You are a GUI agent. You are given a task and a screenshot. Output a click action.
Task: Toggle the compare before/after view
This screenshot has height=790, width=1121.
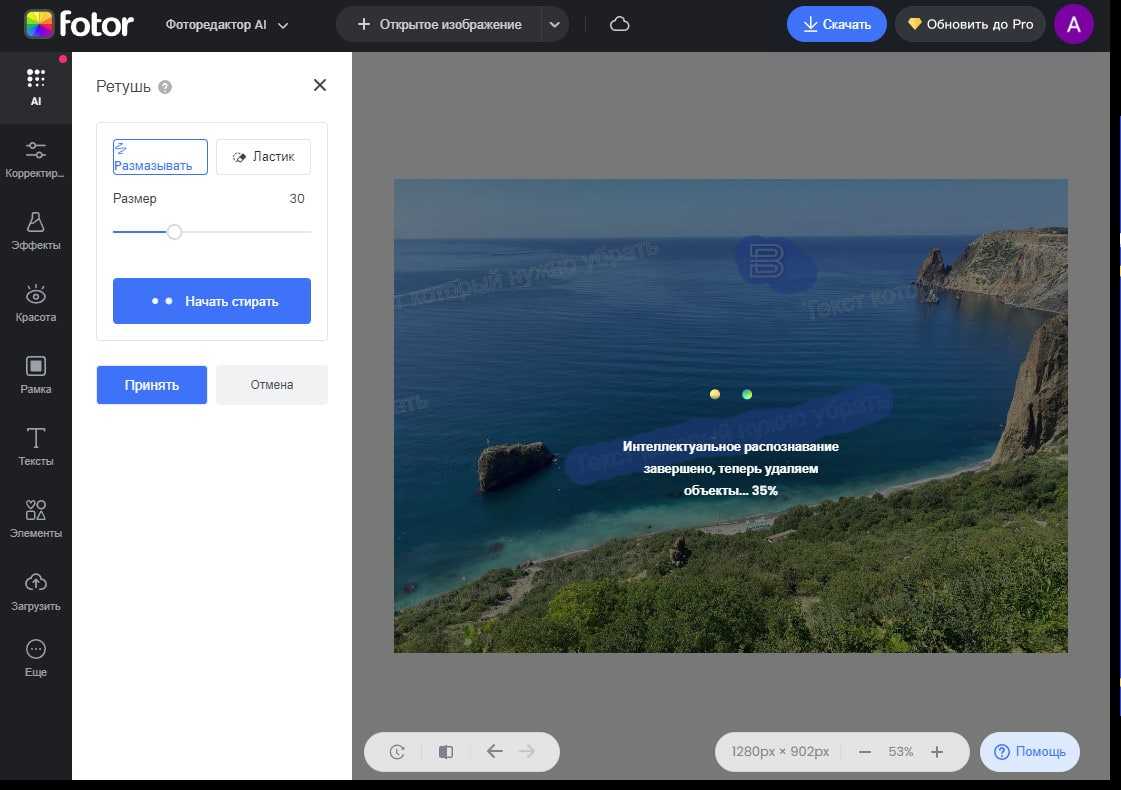(446, 752)
